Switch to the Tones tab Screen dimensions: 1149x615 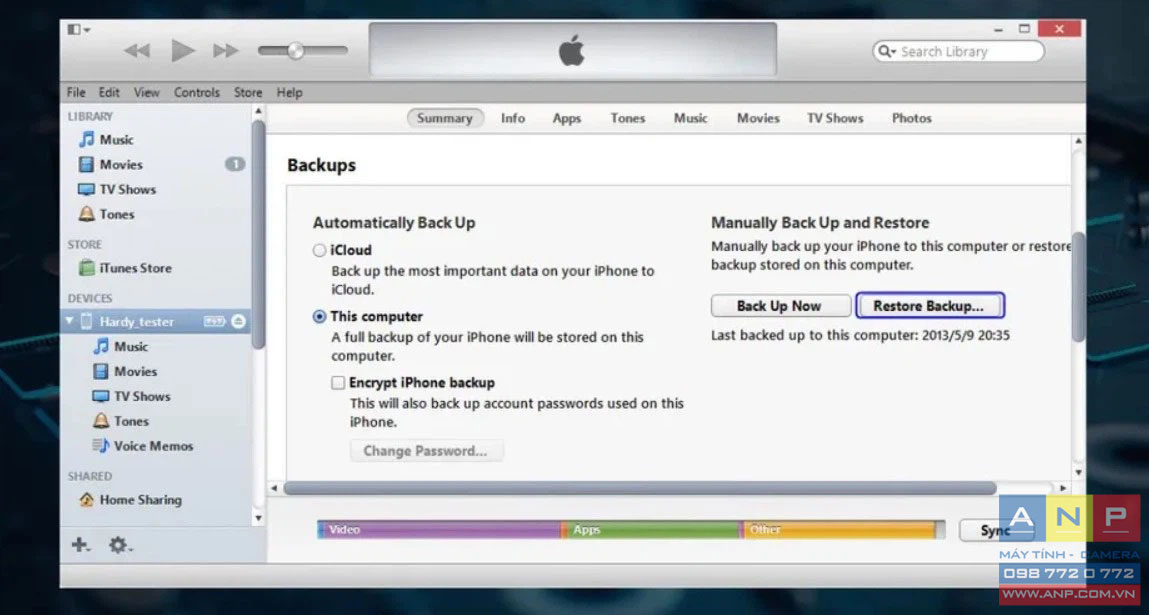pos(628,118)
